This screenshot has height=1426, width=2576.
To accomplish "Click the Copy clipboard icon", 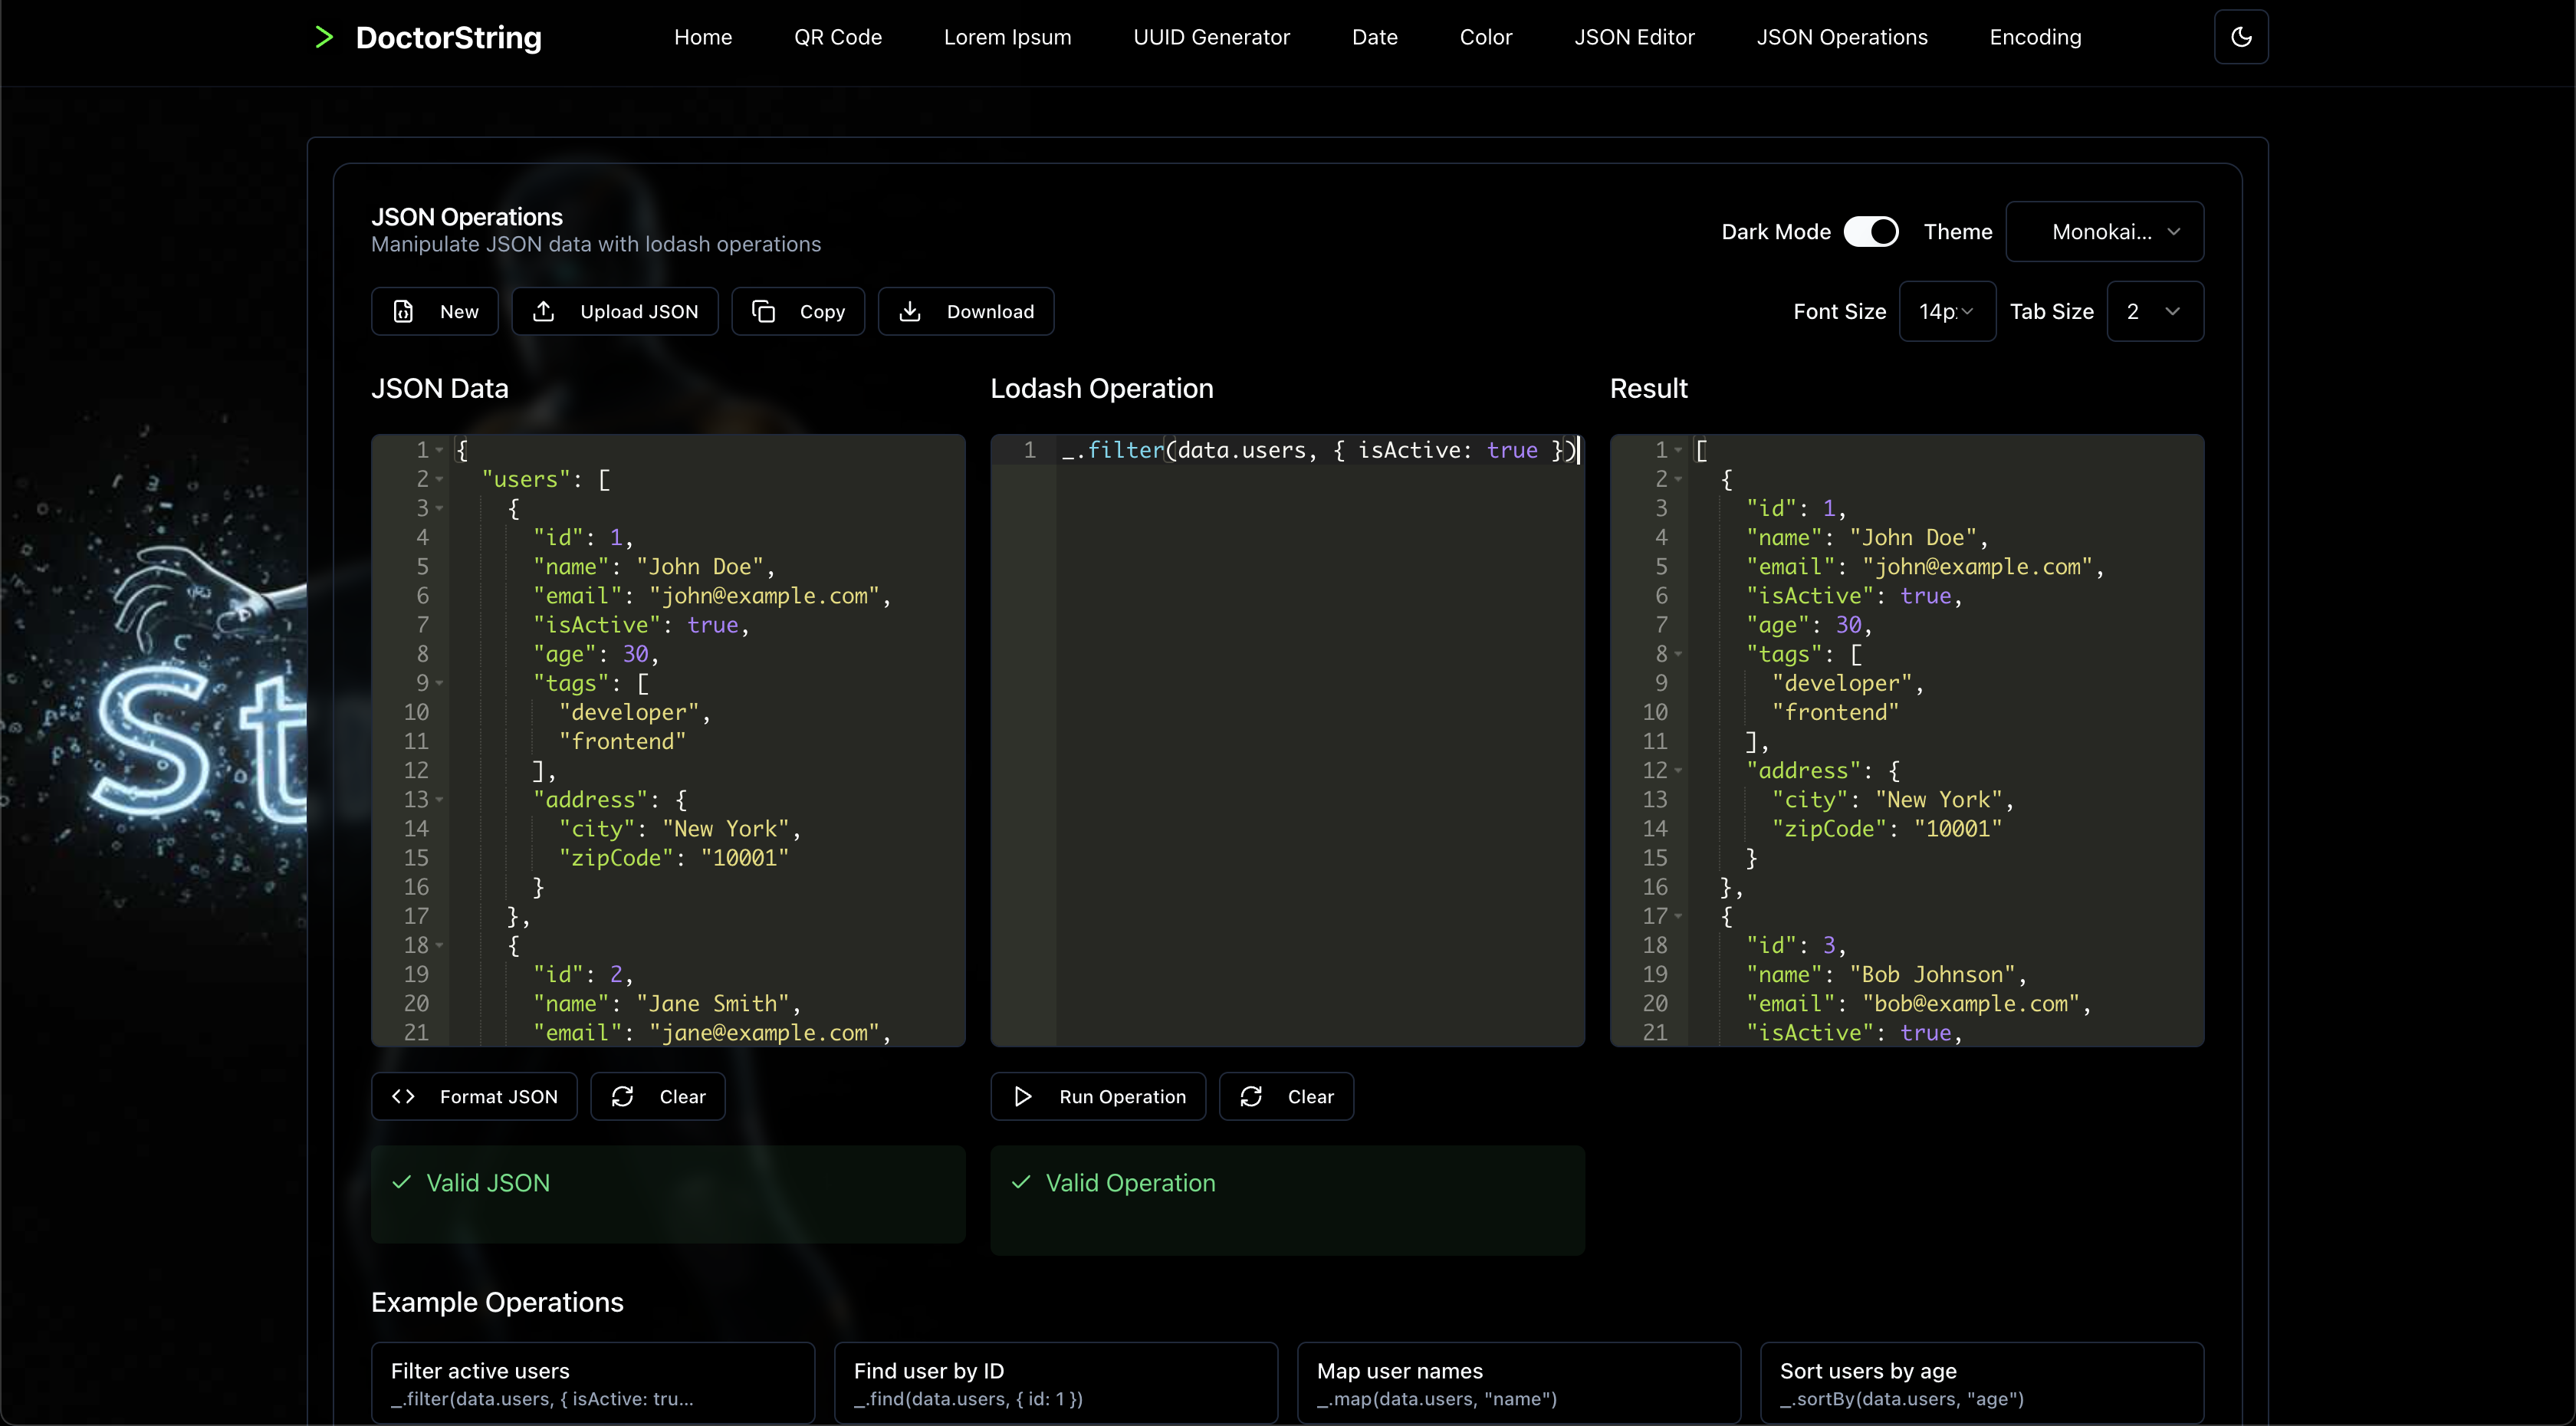I will (x=763, y=312).
